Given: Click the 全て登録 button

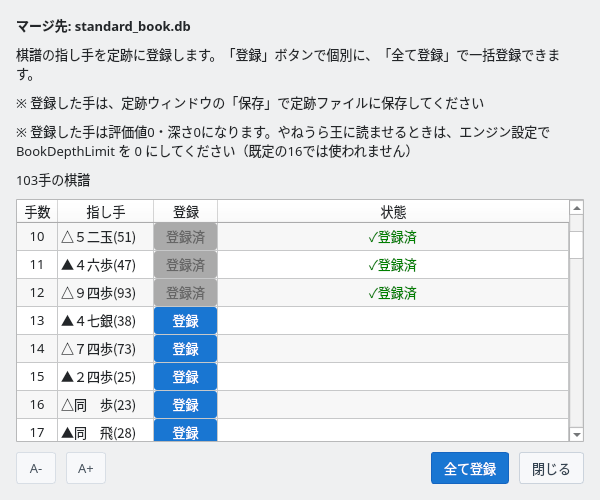Looking at the screenshot, I should click(x=470, y=468).
